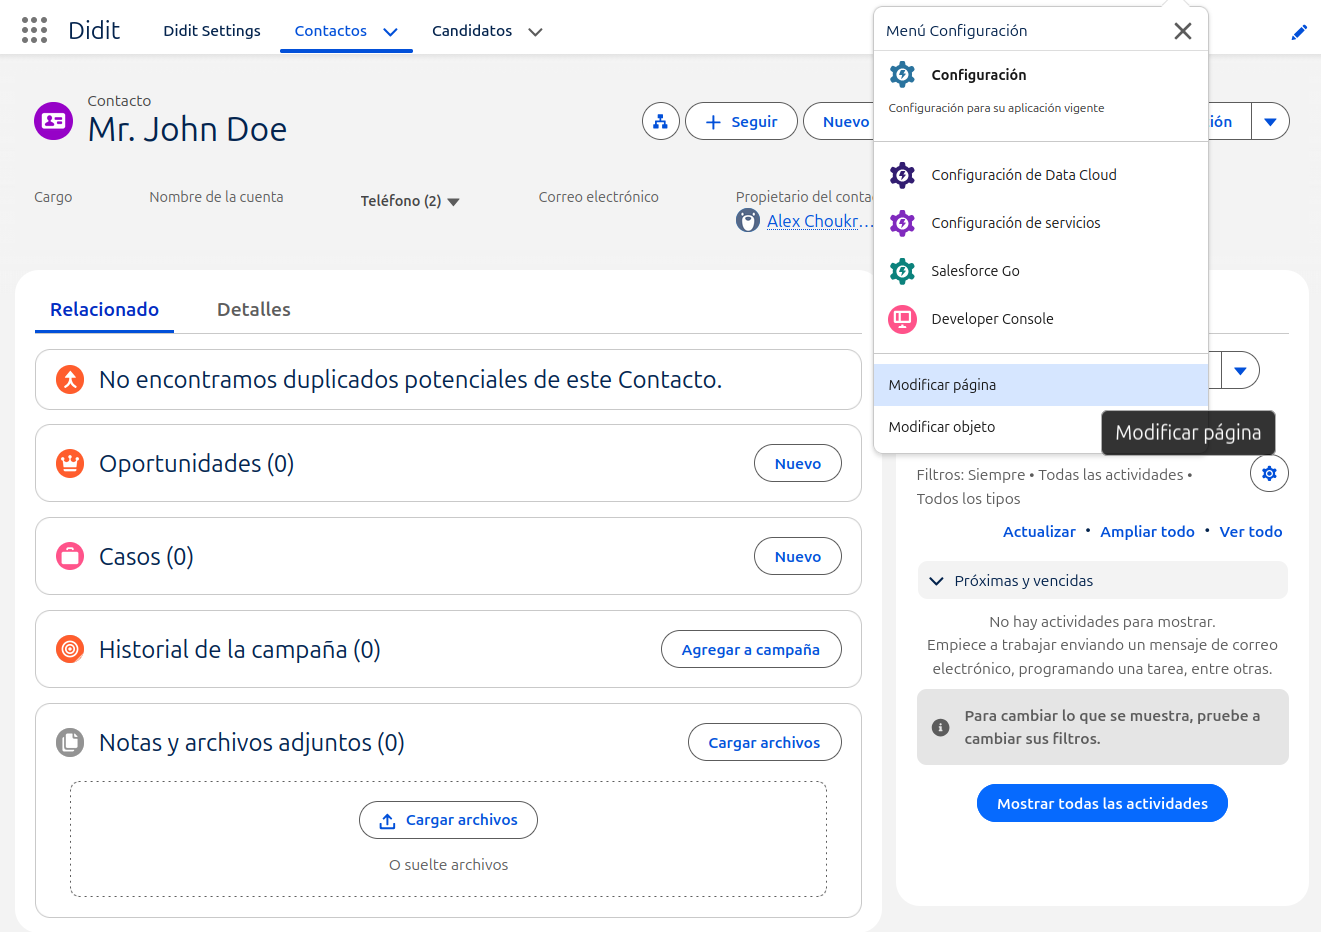Open Oportunidades (0) related list
The image size is (1321, 932).
196,464
